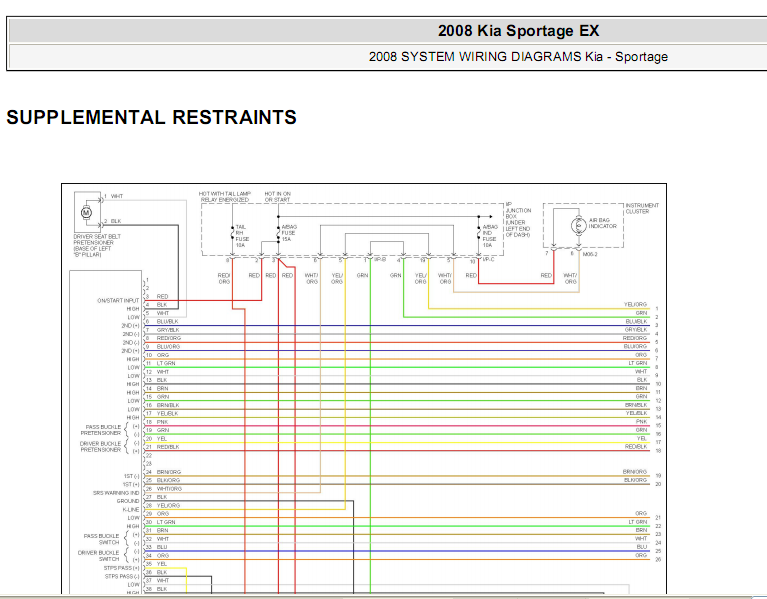Click the "GROUND" pin label
The image size is (767, 599).
pyautogui.click(x=128, y=501)
